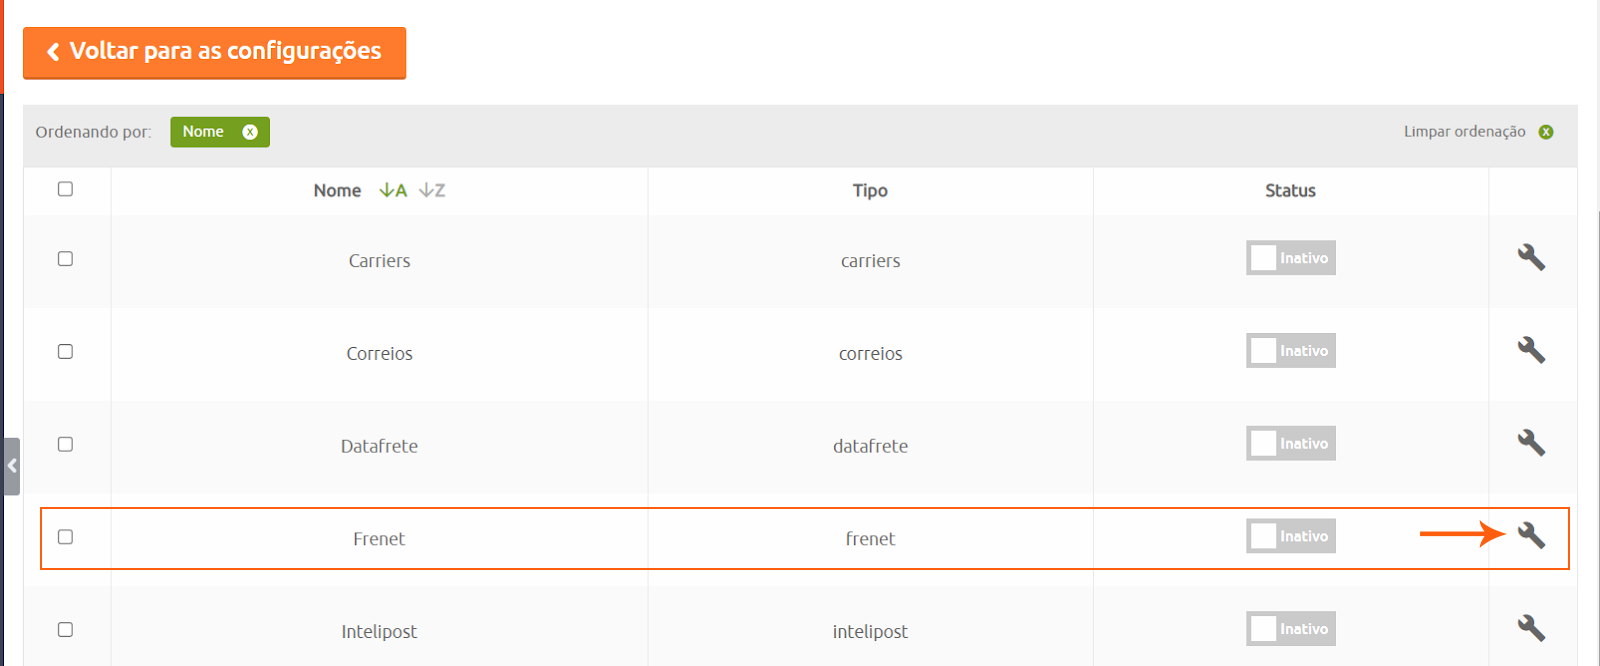1600x666 pixels.
Task: Configure Frenet using the wrench icon
Action: point(1531,536)
